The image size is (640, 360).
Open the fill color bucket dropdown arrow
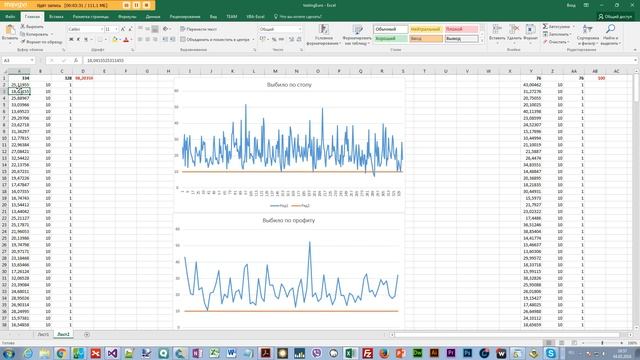coord(120,40)
